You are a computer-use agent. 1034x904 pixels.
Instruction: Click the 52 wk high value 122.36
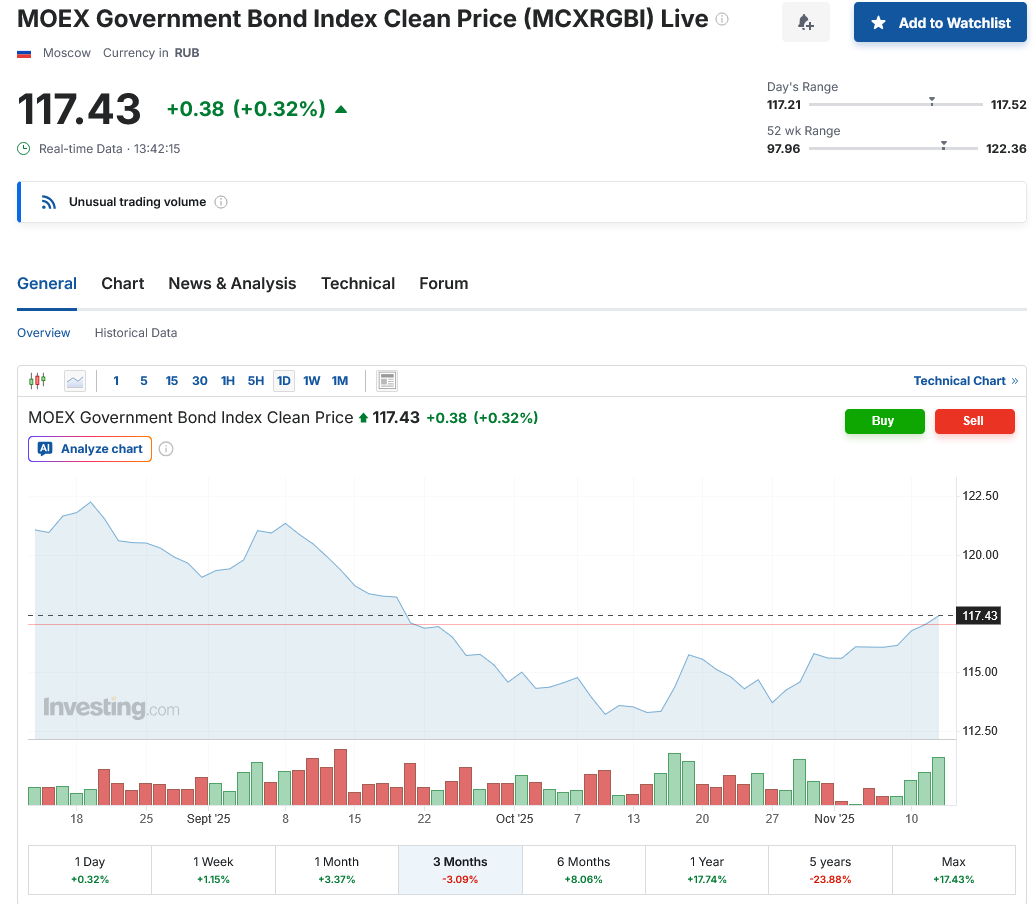pyautogui.click(x=1006, y=149)
